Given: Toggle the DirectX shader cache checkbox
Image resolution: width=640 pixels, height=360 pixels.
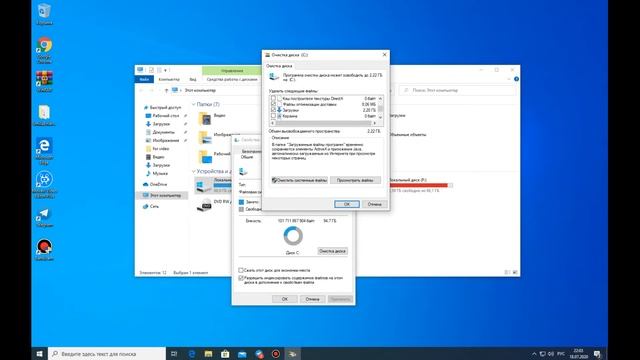Looking at the screenshot, I should pyautogui.click(x=273, y=98).
